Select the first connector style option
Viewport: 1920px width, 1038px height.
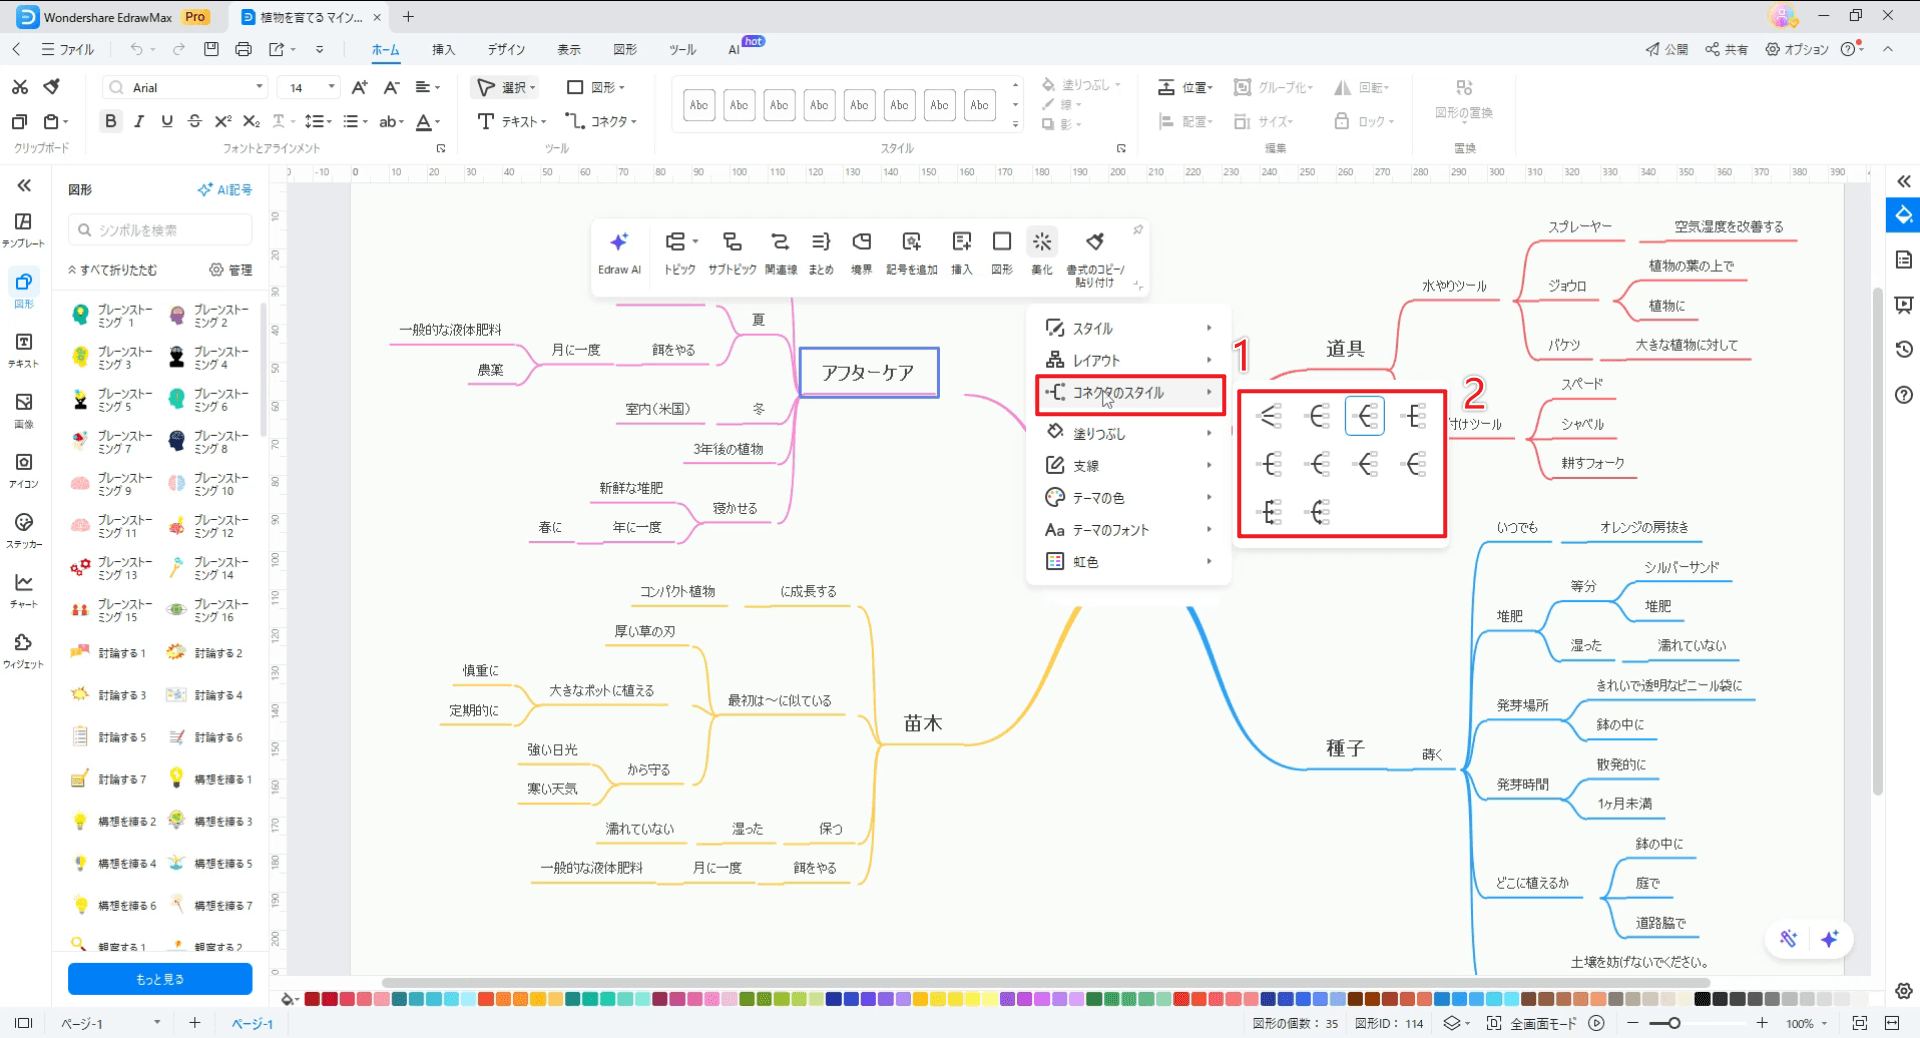[1269, 415]
